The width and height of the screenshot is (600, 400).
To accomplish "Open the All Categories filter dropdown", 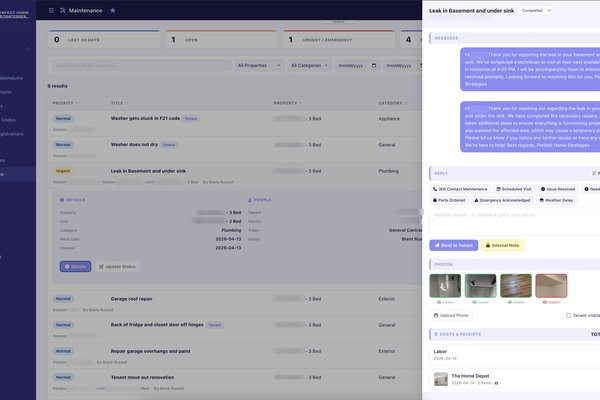I will (x=309, y=65).
